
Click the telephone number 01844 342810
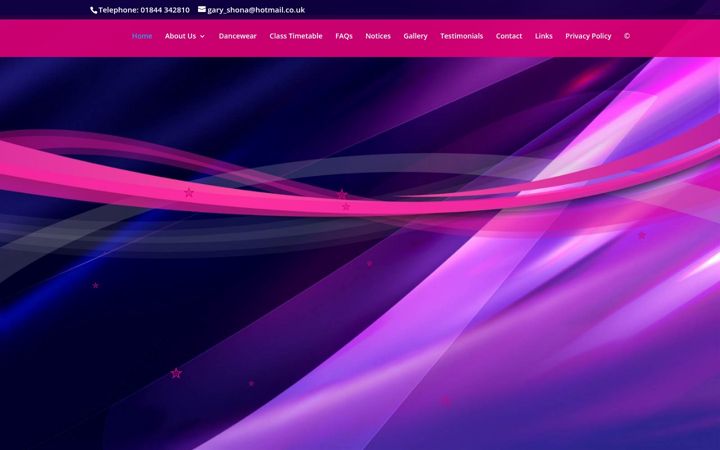point(165,10)
